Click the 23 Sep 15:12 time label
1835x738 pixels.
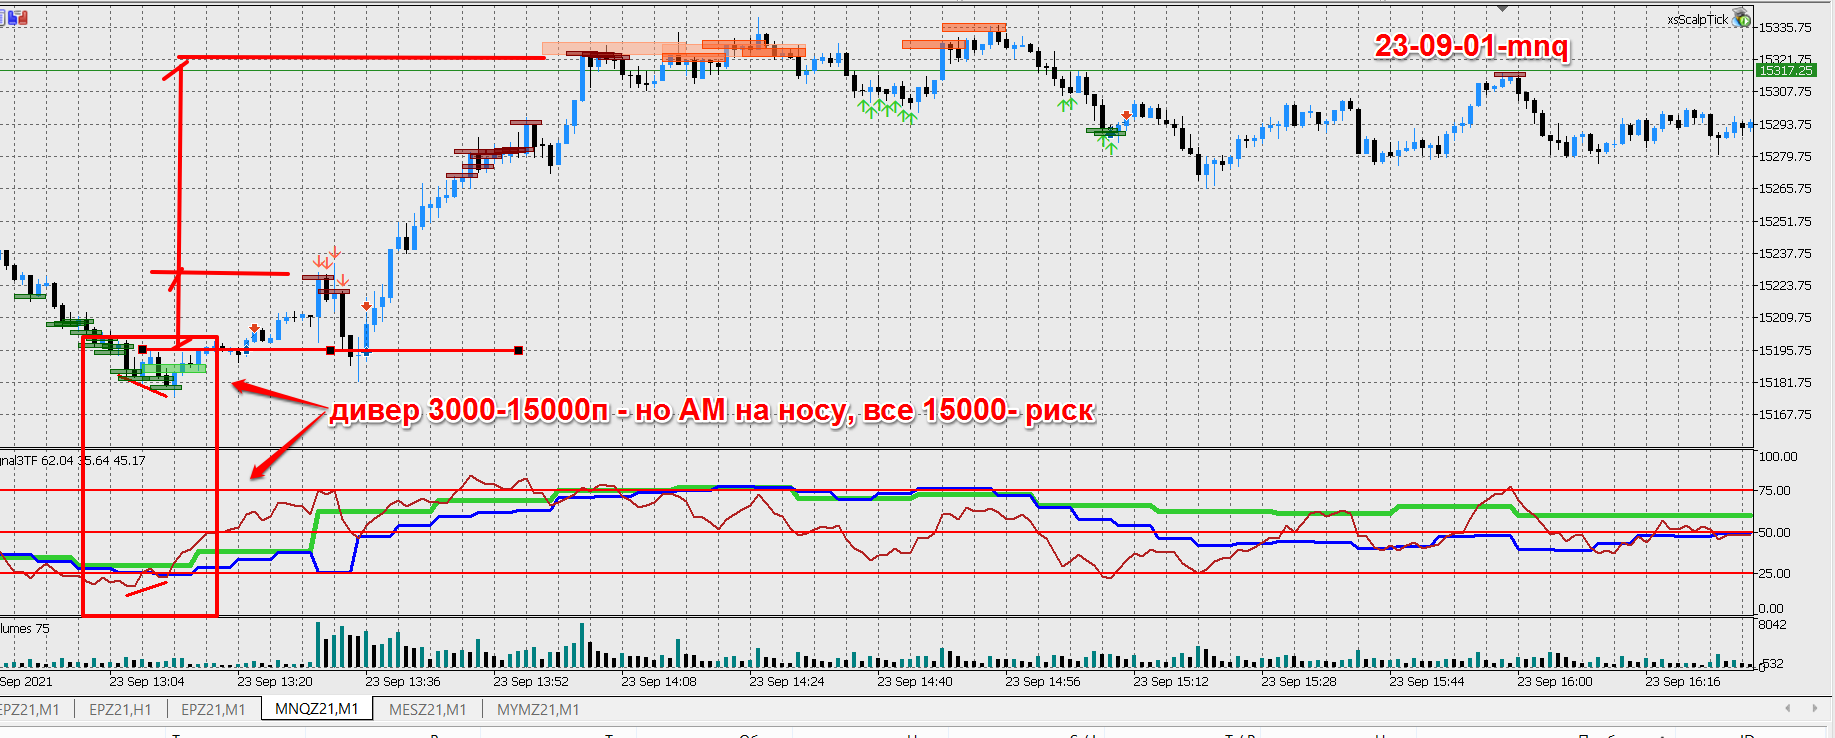(x=1171, y=682)
